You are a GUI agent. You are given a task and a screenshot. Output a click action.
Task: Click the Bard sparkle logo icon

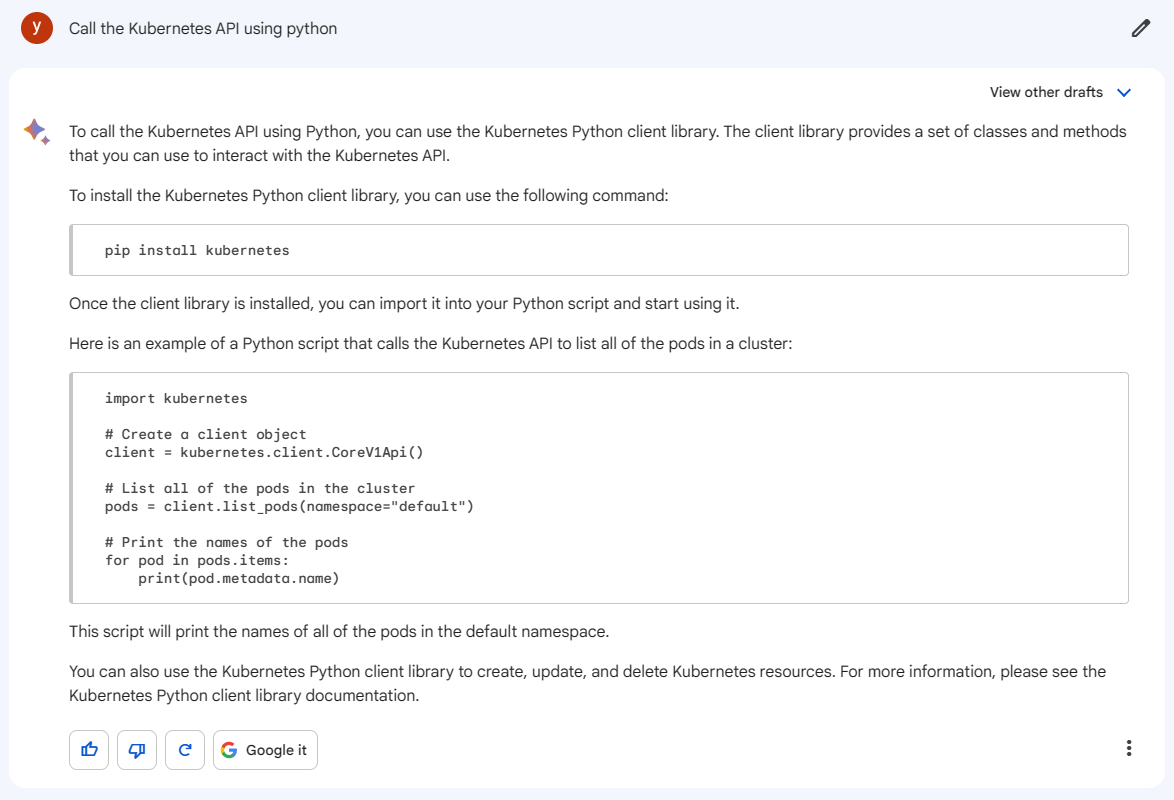click(37, 131)
